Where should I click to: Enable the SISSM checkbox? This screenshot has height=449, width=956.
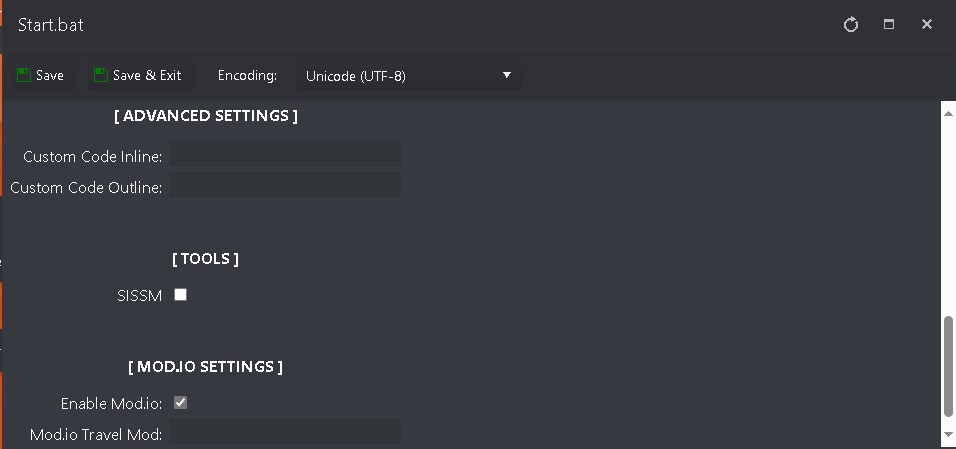(180, 295)
